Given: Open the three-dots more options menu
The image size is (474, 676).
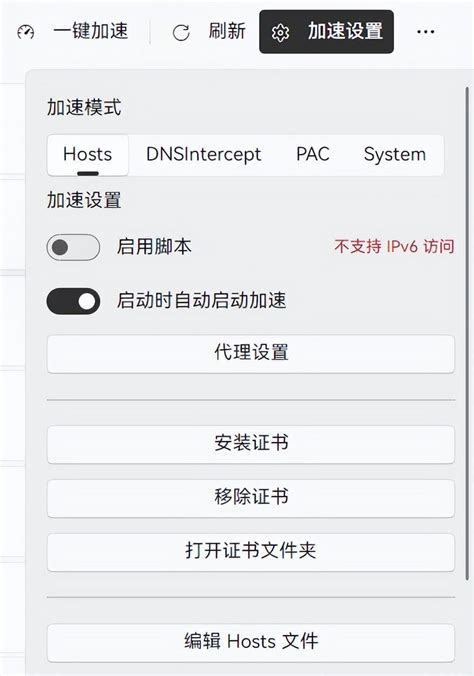Looking at the screenshot, I should (426, 32).
